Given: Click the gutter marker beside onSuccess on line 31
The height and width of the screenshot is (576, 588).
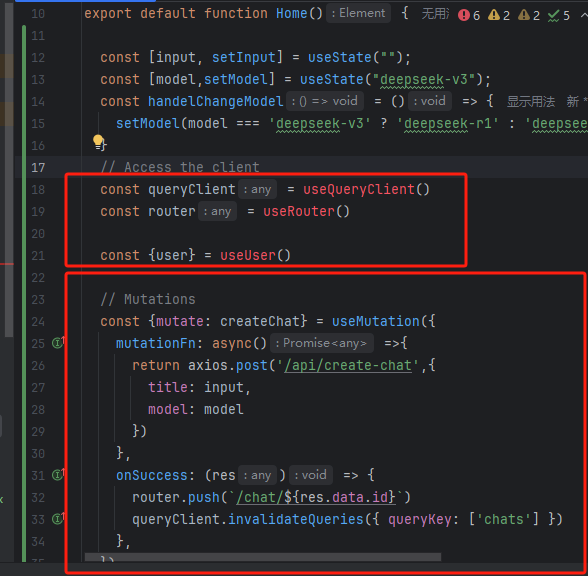Looking at the screenshot, I should pos(58,475).
